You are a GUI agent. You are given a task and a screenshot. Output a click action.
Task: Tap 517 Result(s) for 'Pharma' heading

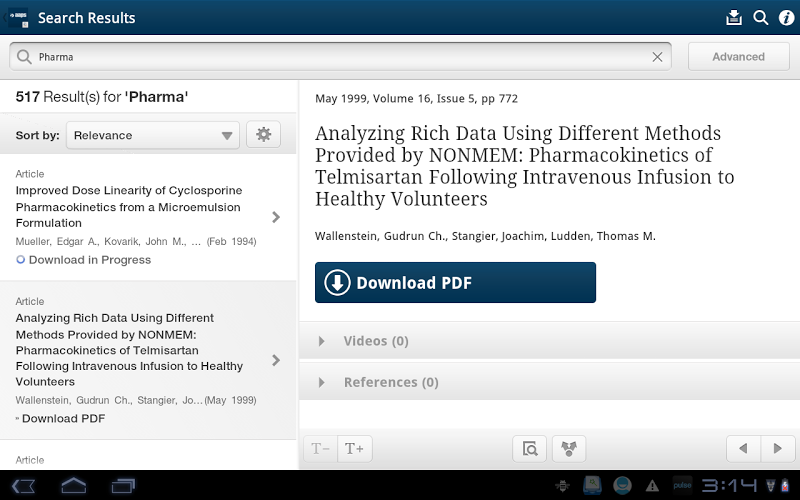[102, 97]
